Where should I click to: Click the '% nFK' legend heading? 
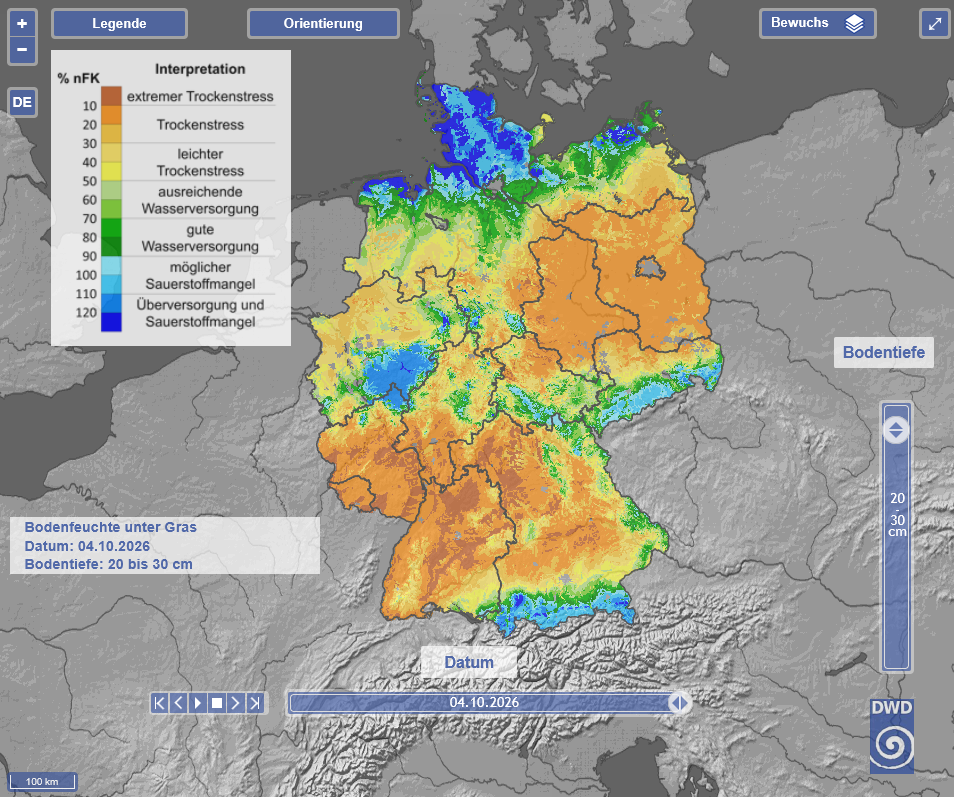pos(78,78)
